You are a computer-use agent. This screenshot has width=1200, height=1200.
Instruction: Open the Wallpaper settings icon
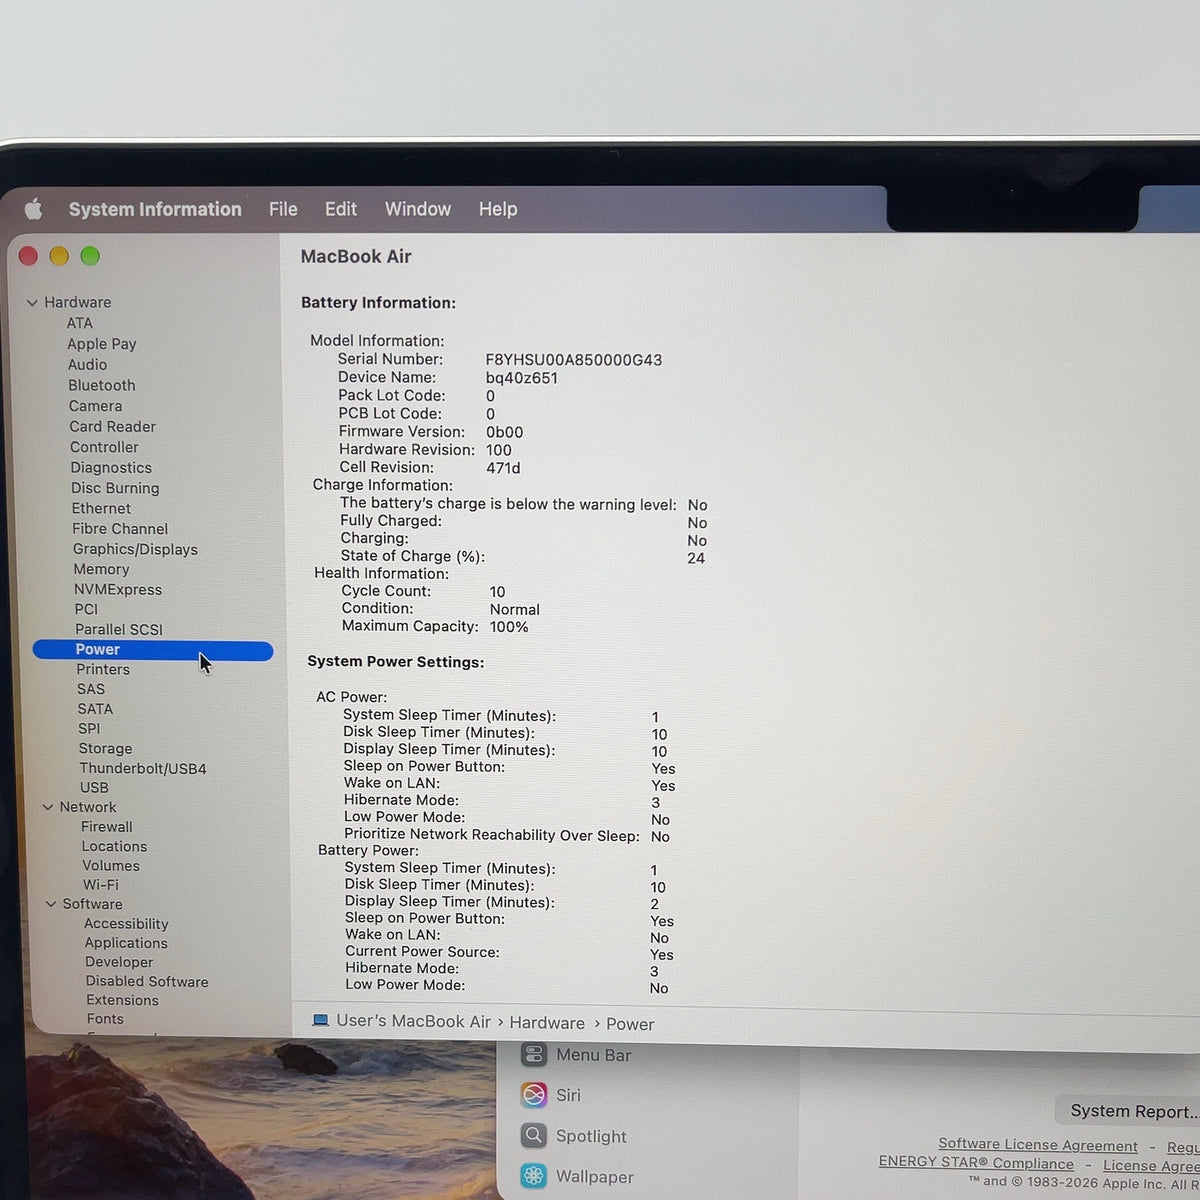point(534,1176)
